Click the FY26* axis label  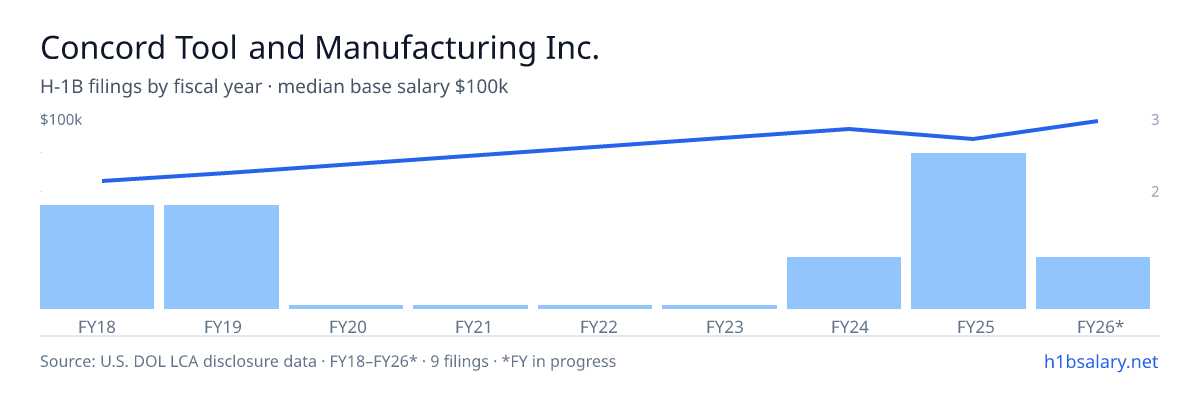pyautogui.click(x=1100, y=326)
